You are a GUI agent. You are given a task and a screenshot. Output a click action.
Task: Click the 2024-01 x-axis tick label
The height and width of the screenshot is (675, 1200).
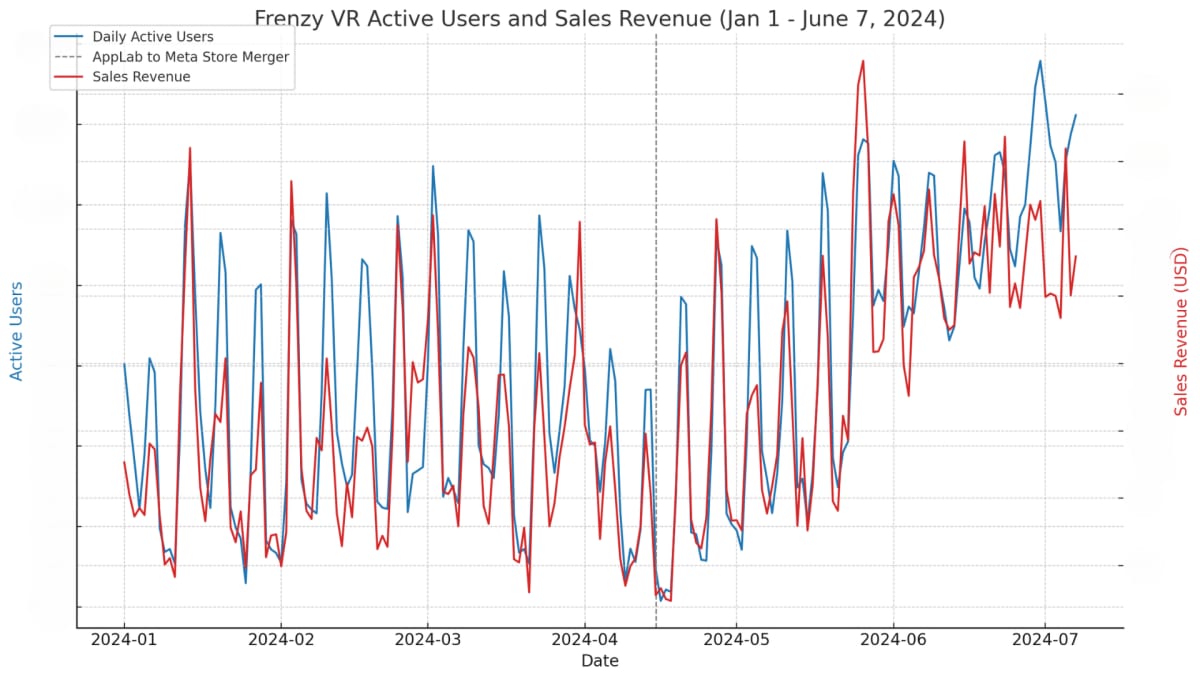tap(124, 639)
